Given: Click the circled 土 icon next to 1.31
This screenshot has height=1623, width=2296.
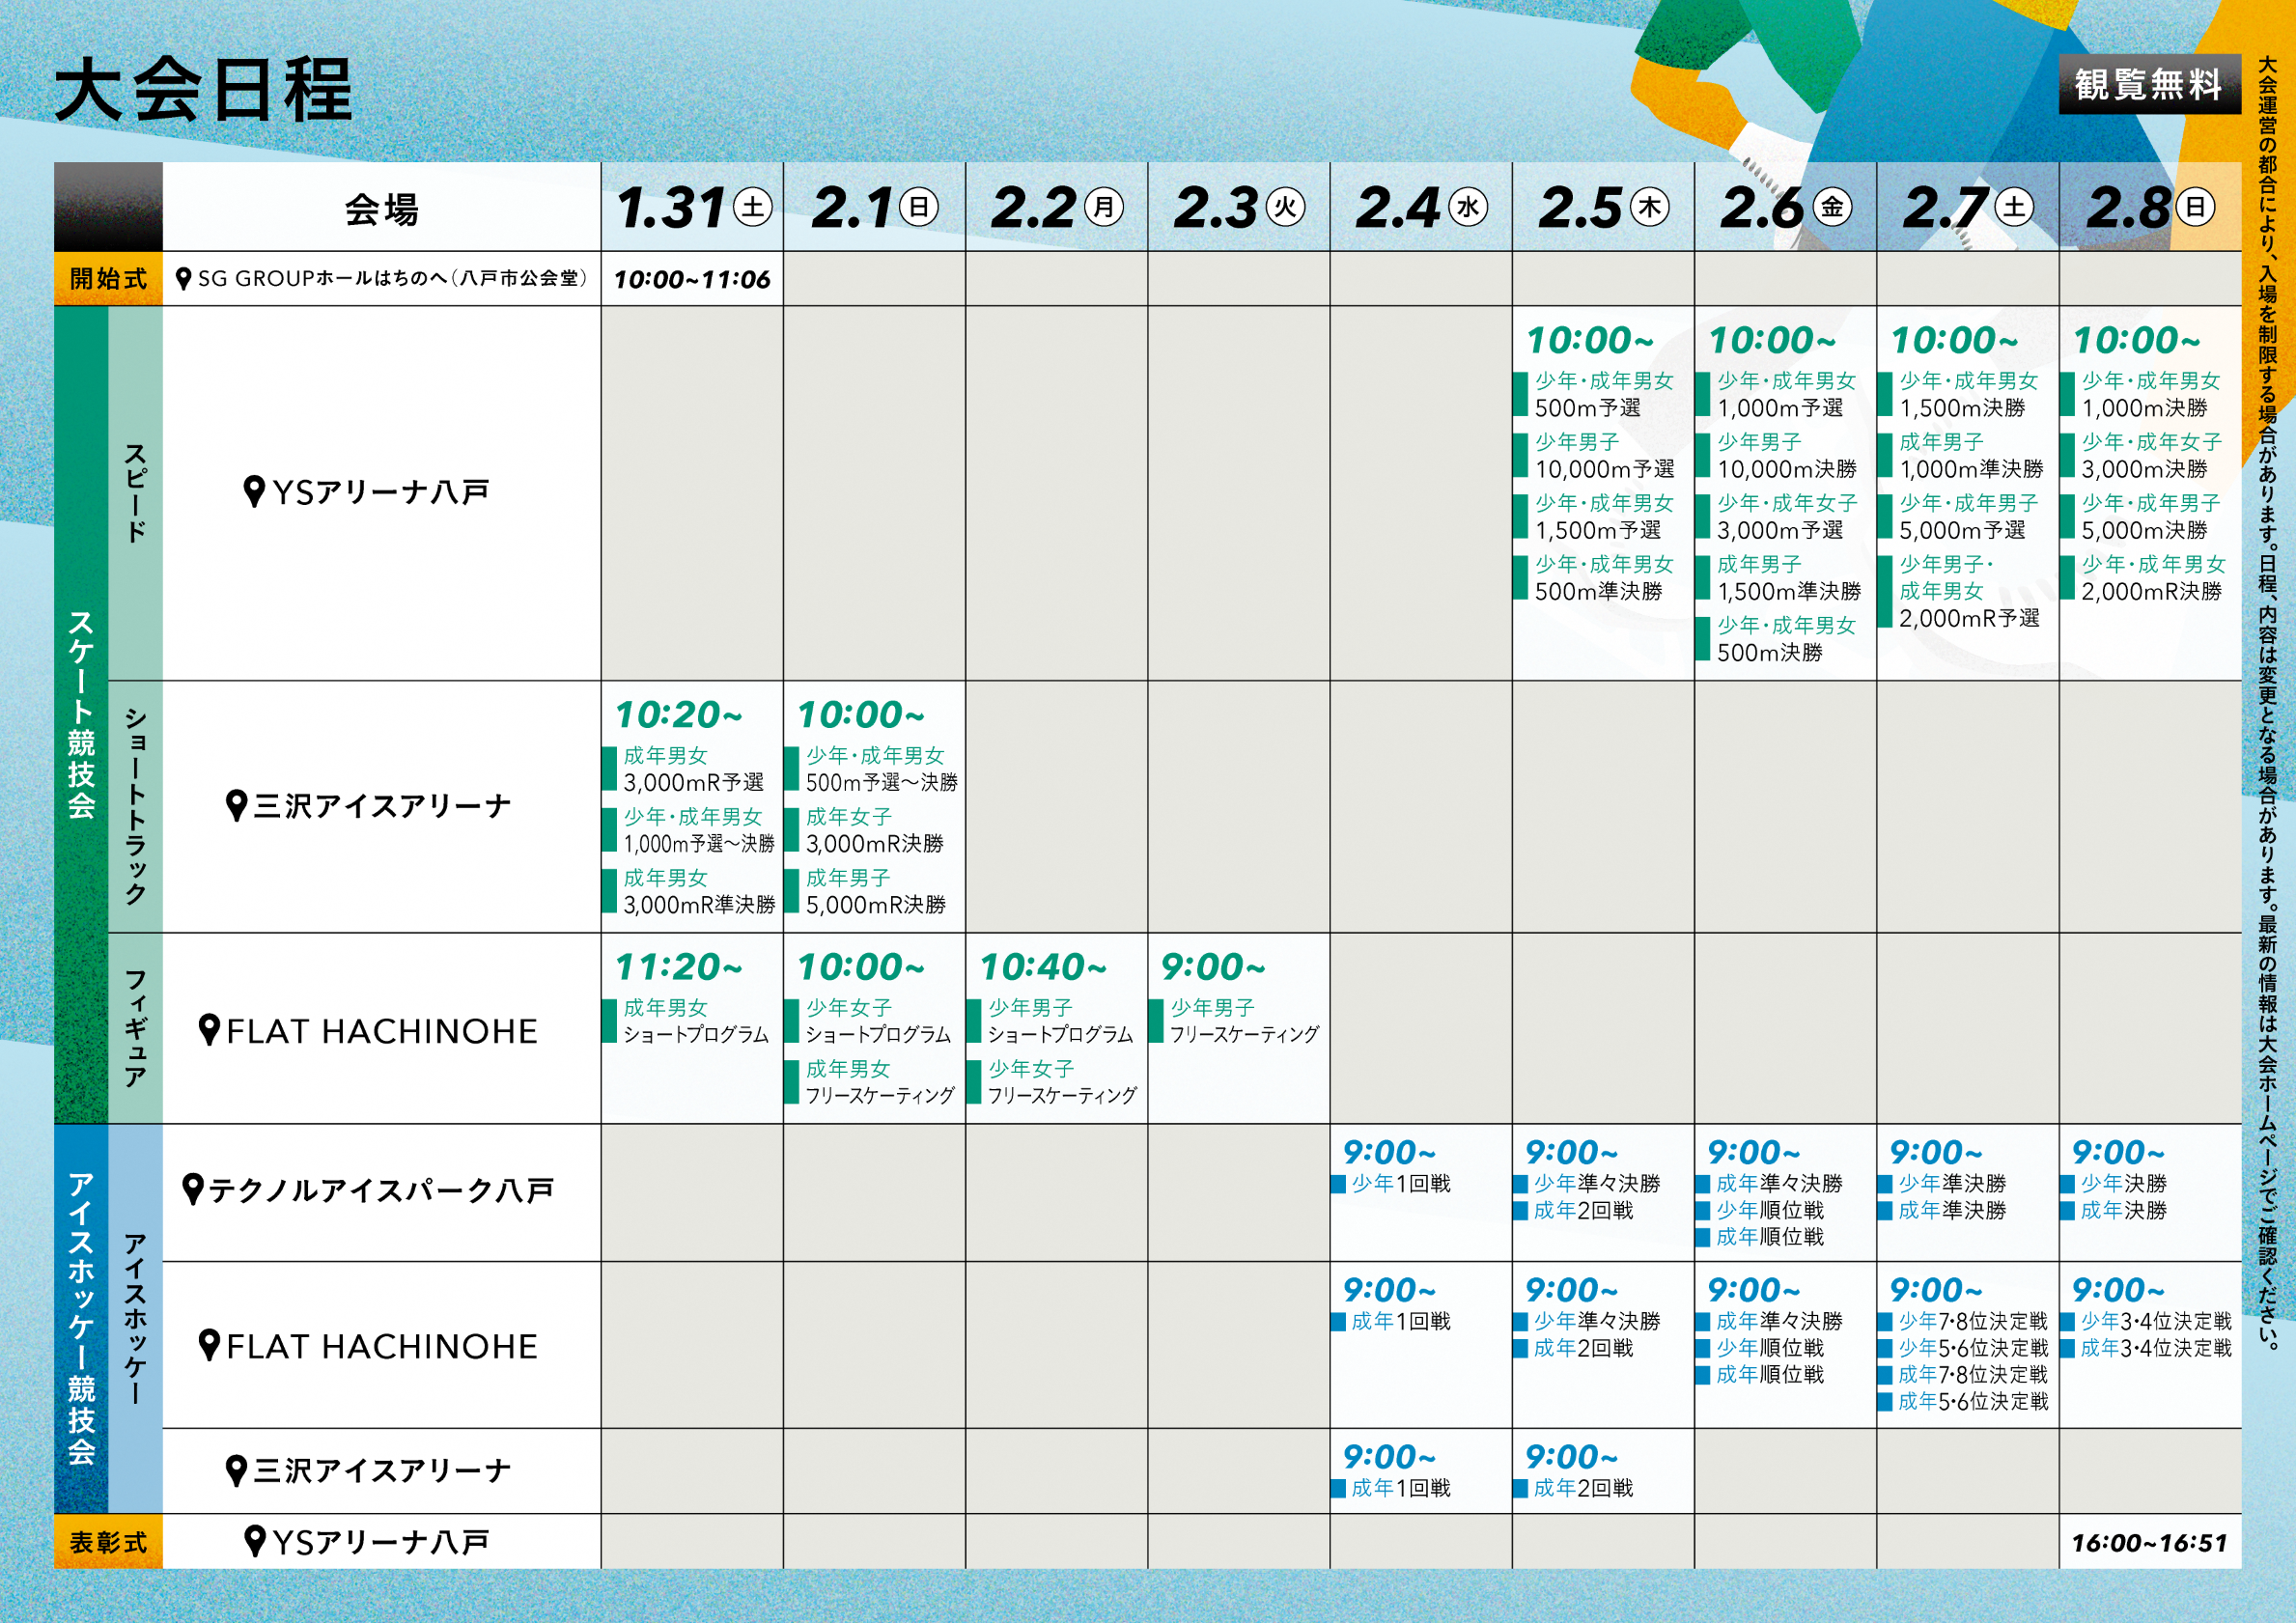Looking at the screenshot, I should coord(752,207).
